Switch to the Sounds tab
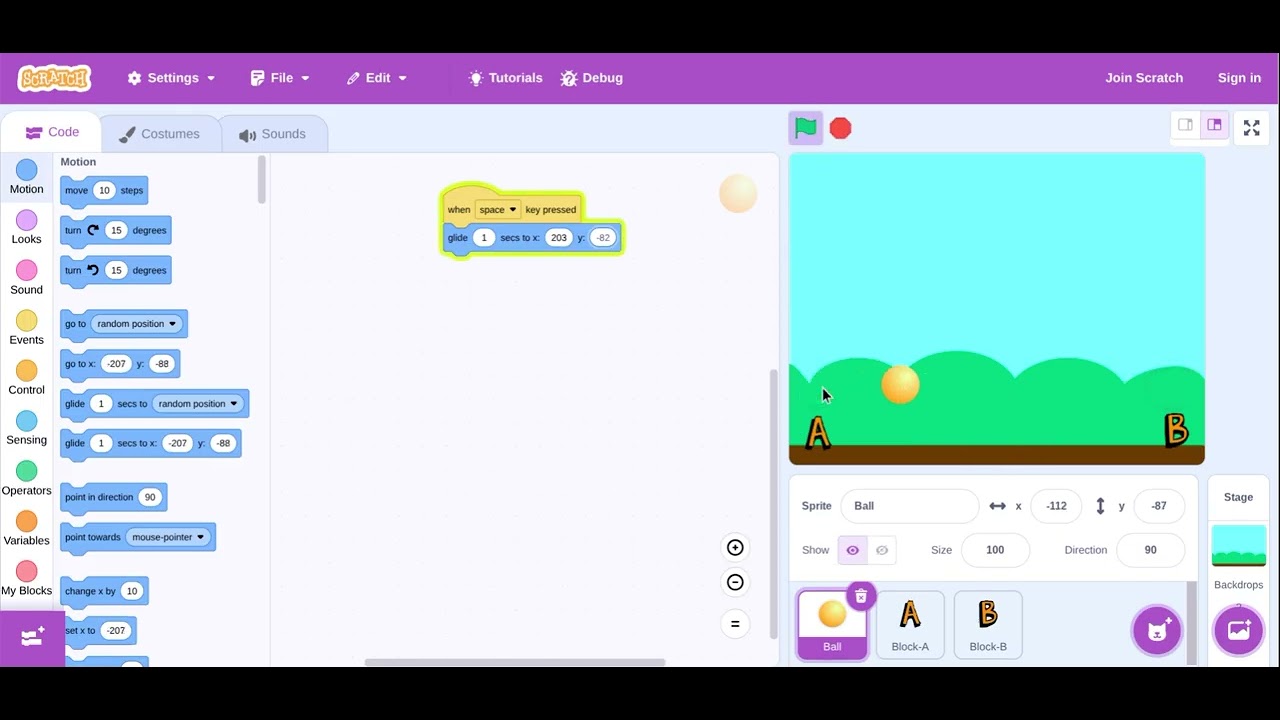 coord(272,134)
